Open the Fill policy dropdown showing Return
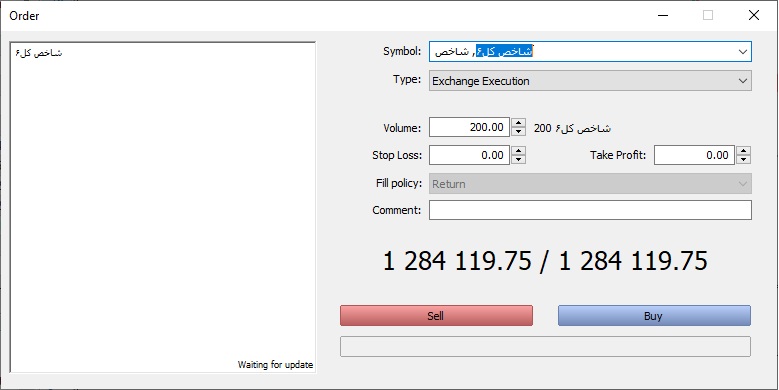Image resolution: width=779 pixels, height=390 pixels. pyautogui.click(x=590, y=184)
